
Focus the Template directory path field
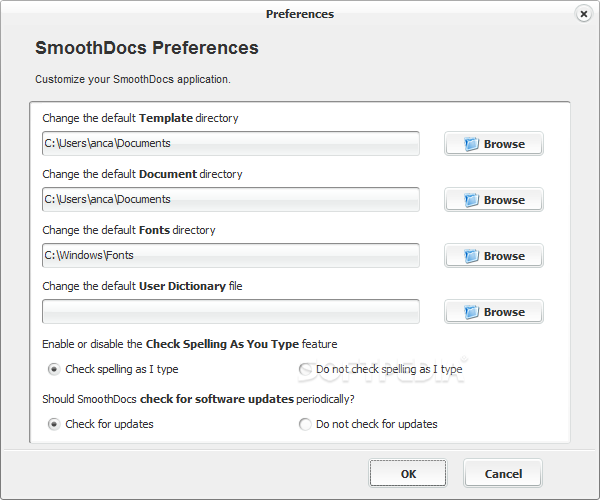click(231, 143)
